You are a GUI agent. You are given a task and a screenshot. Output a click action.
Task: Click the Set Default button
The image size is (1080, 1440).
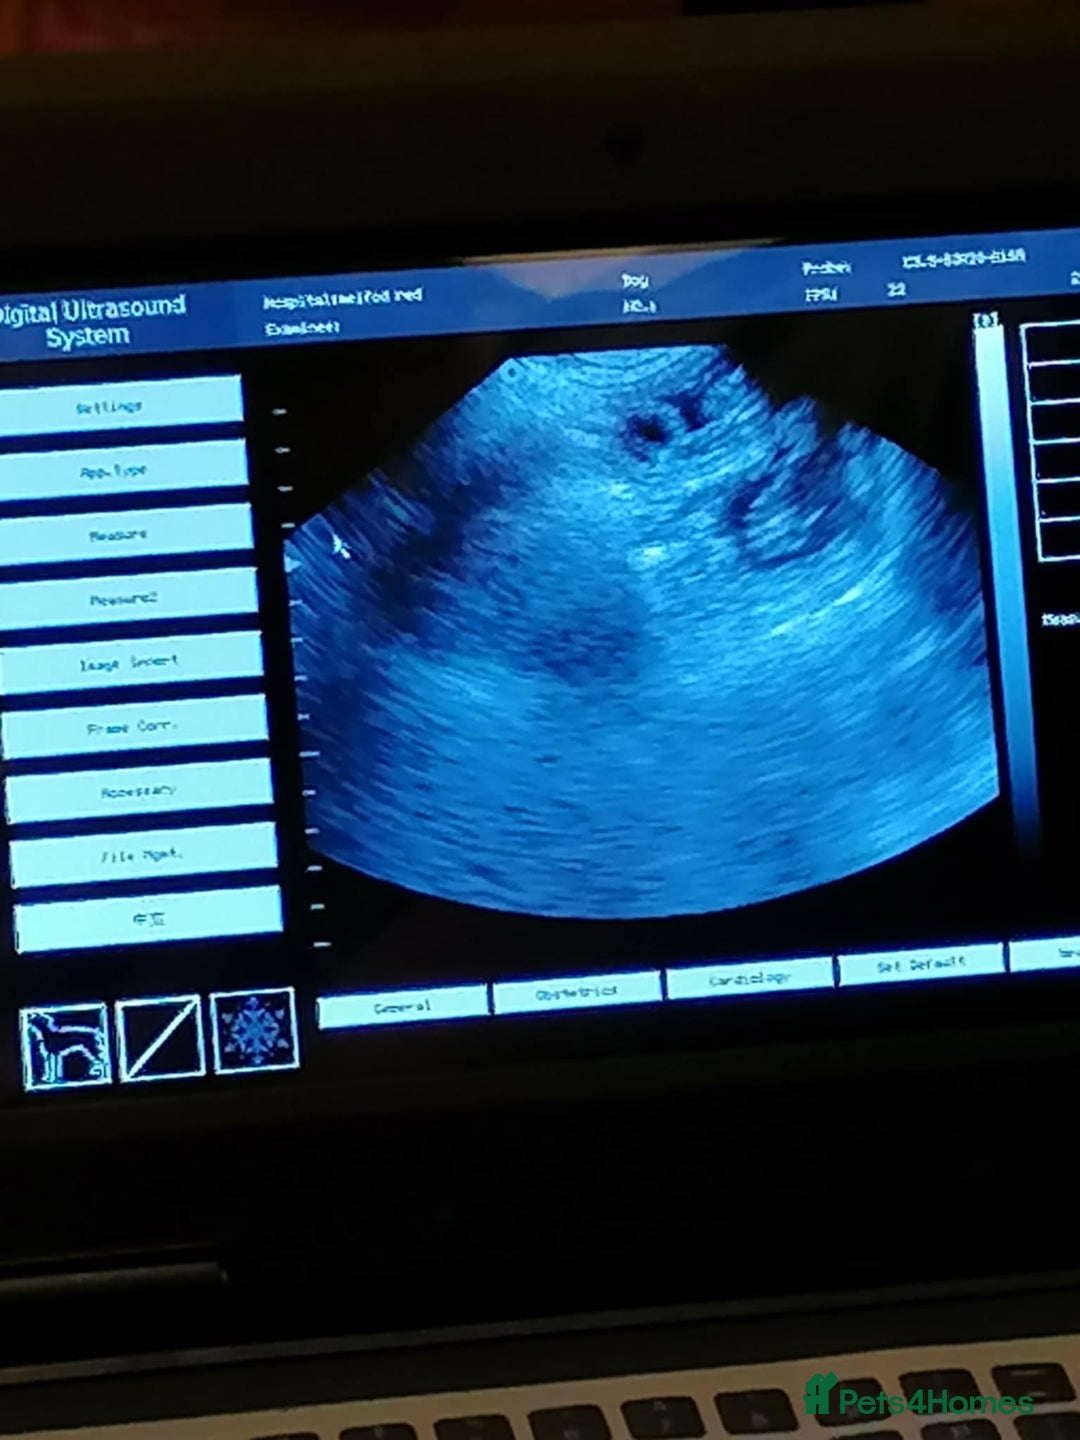point(921,964)
